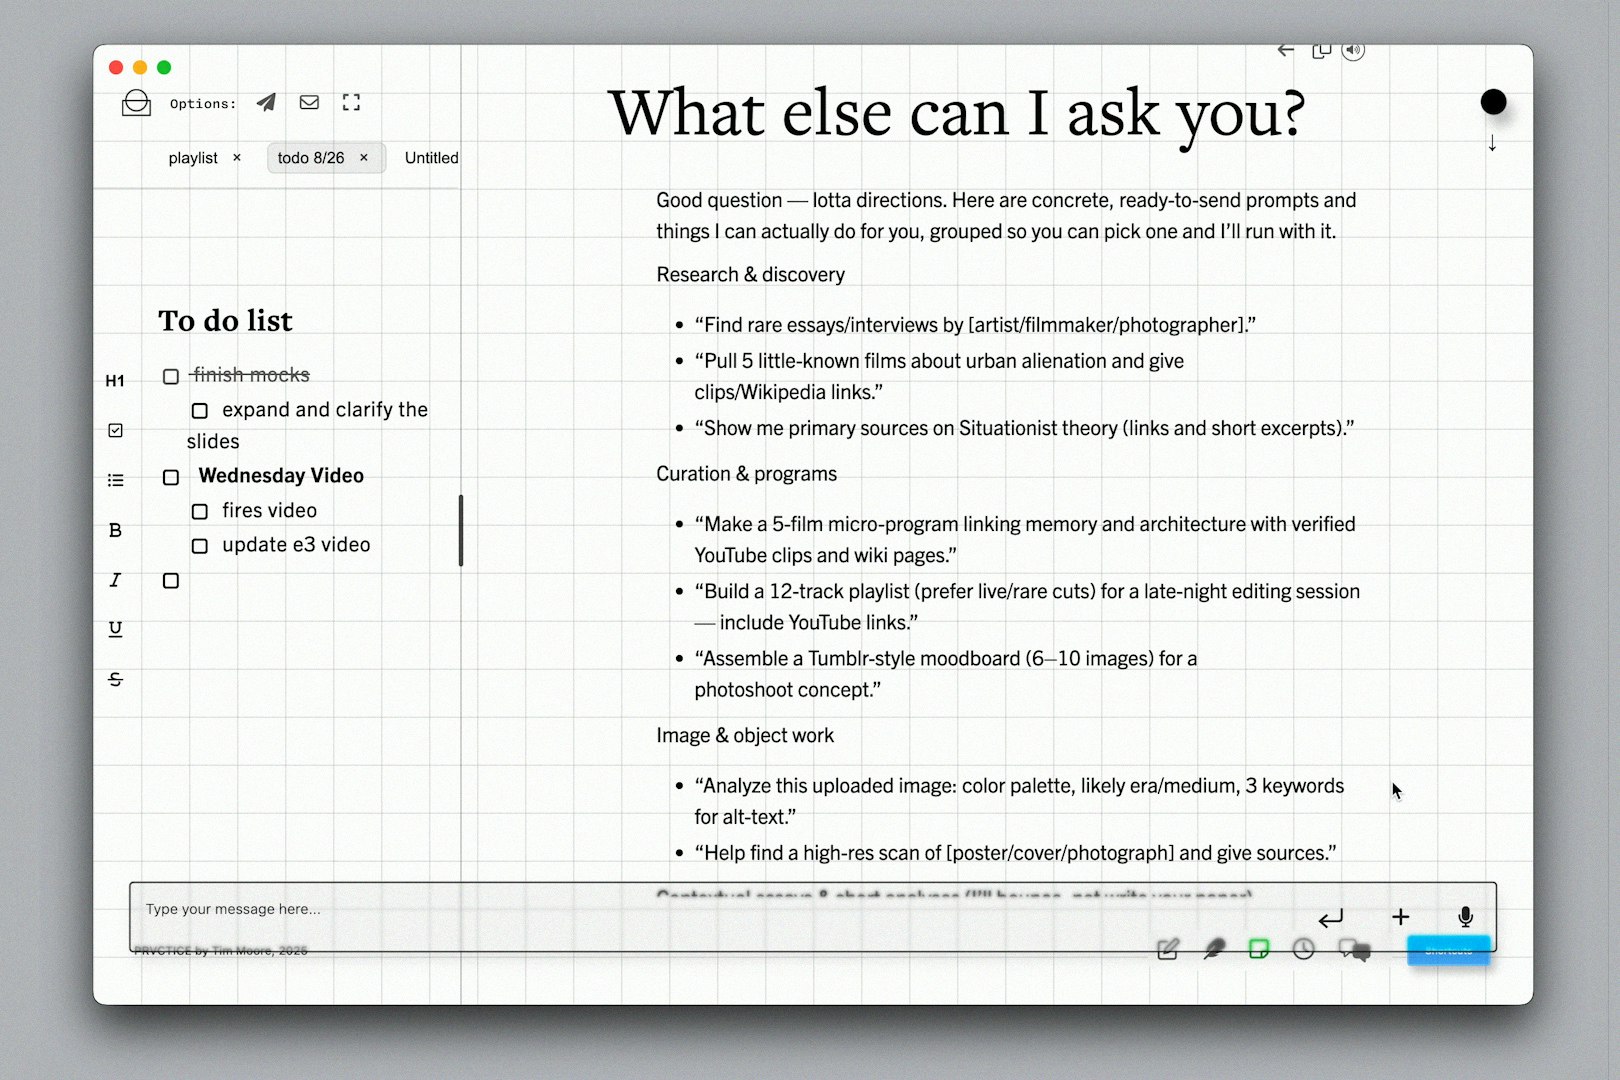Jump down with the small down arrow
The width and height of the screenshot is (1620, 1080).
(1492, 143)
